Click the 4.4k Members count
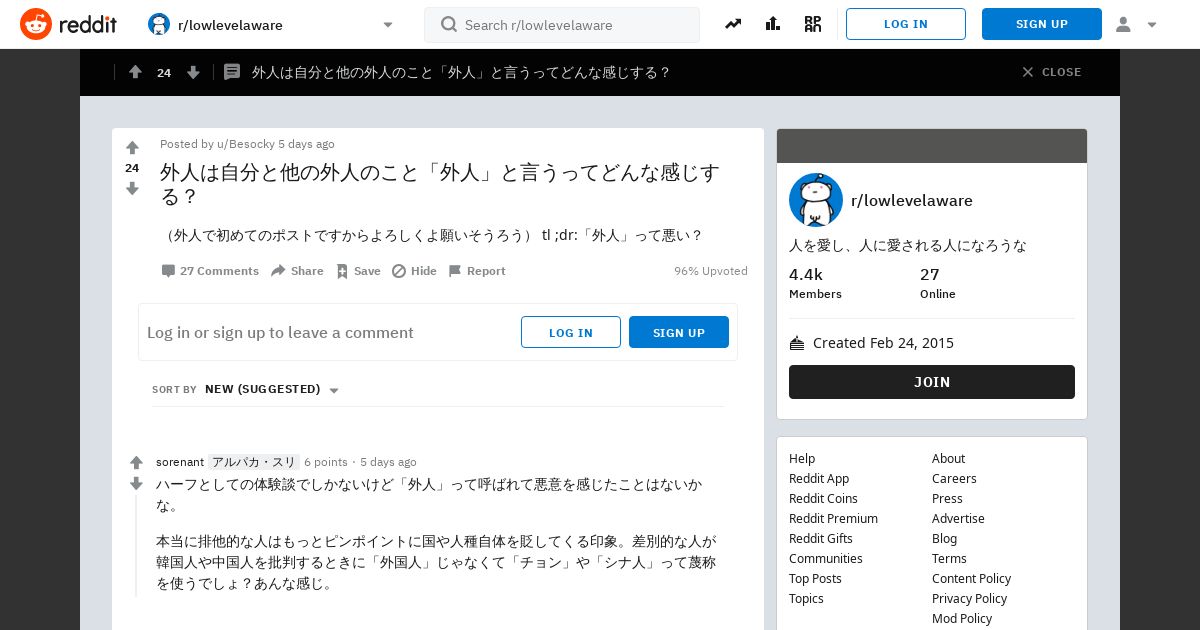Viewport: 1200px width, 630px height. pyautogui.click(x=815, y=283)
